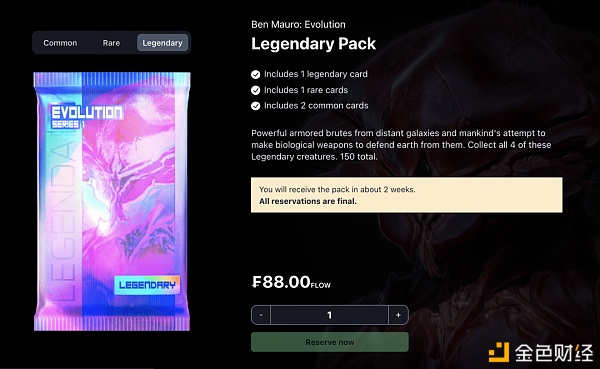Click the Evolution Series 1 logo on pack
This screenshot has width=600, height=369.
87,117
